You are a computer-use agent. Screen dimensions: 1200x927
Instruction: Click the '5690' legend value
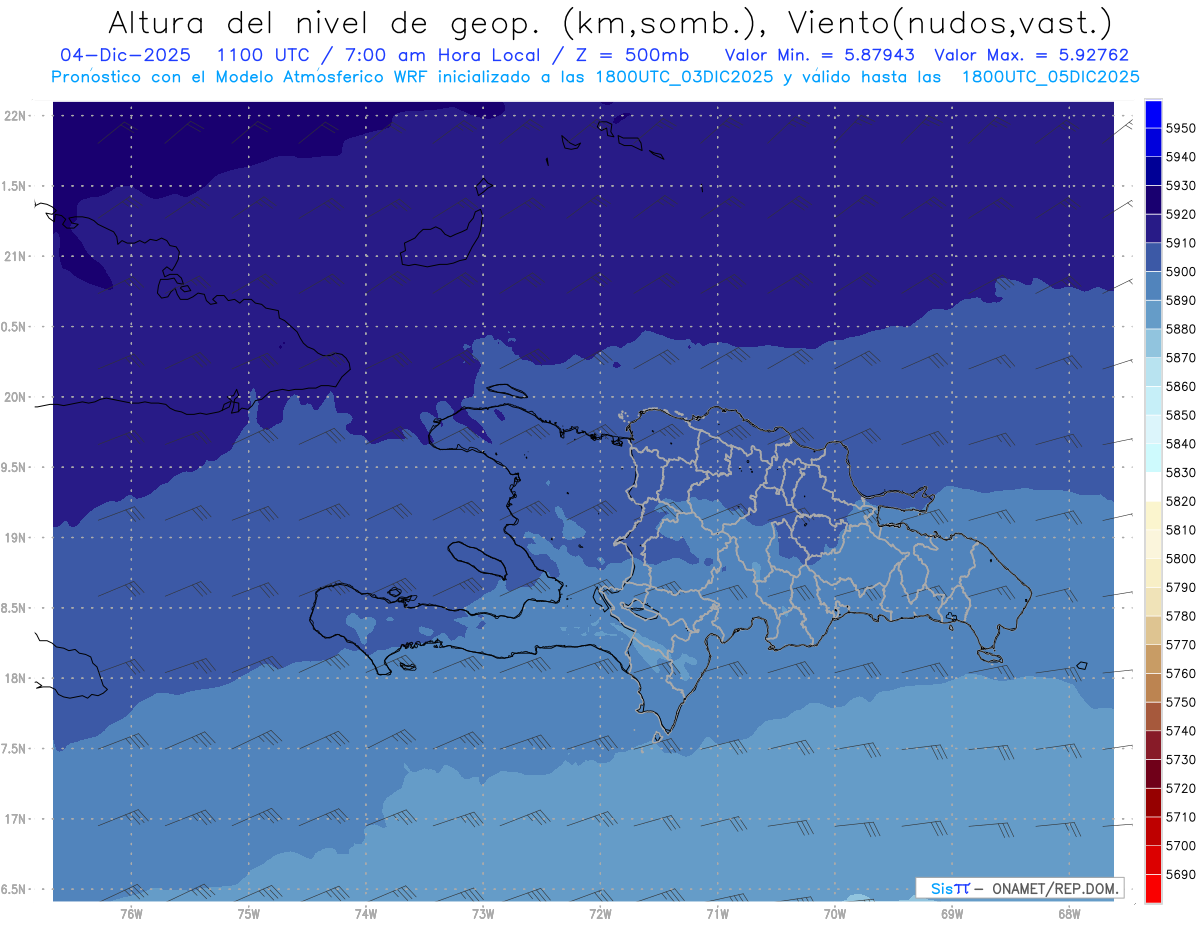(1181, 874)
